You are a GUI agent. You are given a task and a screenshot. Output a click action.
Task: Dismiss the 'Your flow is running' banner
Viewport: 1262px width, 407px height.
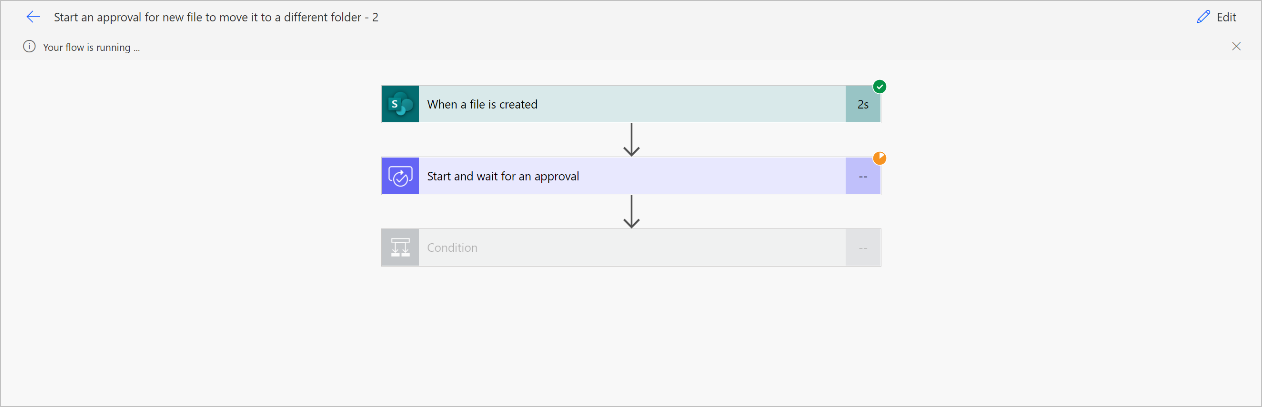click(x=1236, y=46)
